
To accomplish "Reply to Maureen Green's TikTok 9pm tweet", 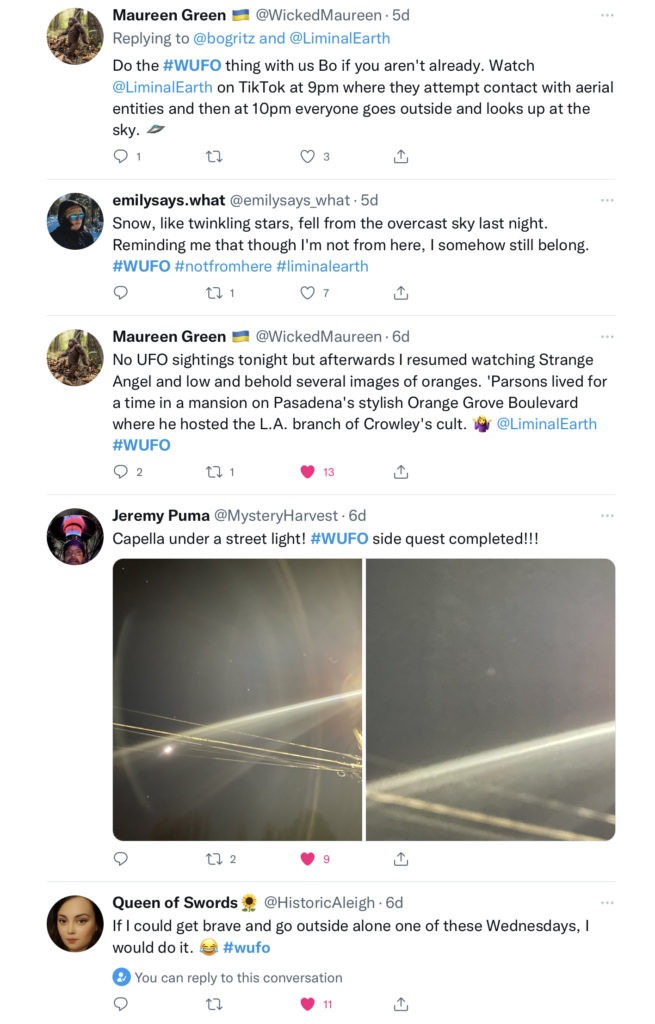I will point(121,156).
